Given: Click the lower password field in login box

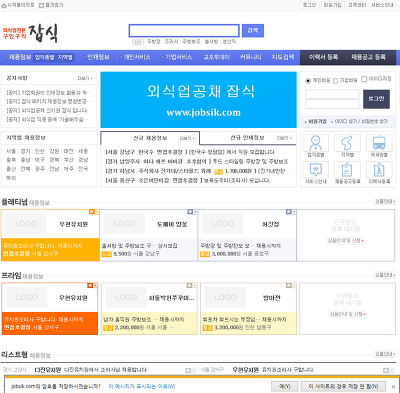Looking at the screenshot, I should [x=332, y=104].
